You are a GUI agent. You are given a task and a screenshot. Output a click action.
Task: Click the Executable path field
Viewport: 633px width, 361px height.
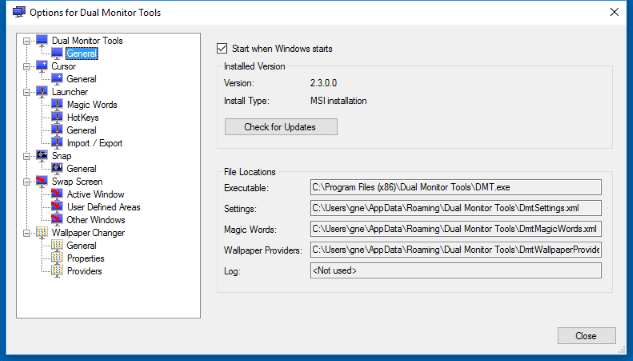coord(456,187)
